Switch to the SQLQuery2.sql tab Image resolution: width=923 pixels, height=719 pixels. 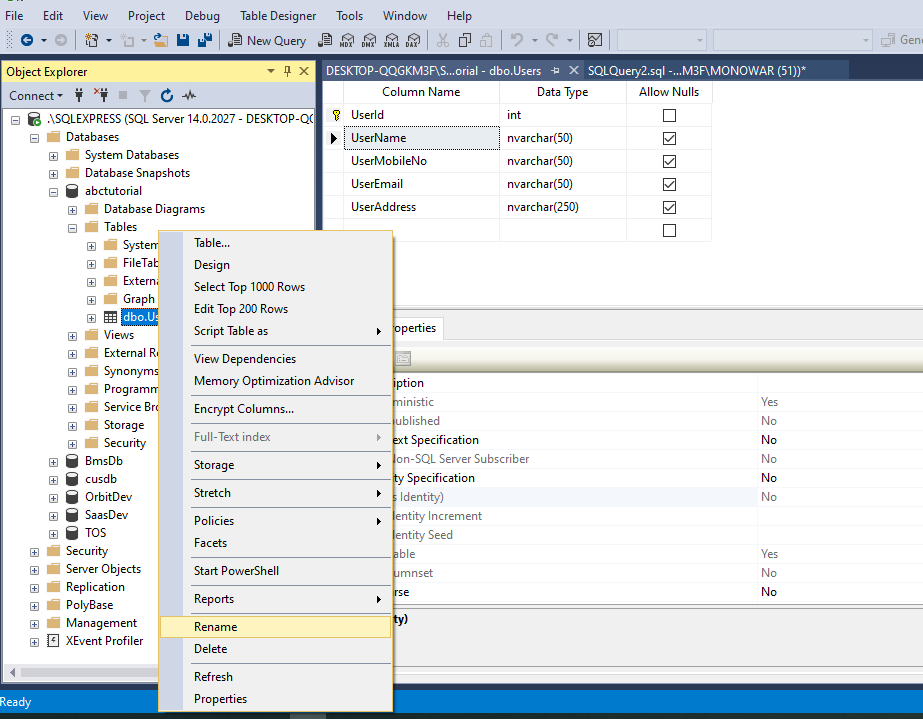tap(697, 70)
